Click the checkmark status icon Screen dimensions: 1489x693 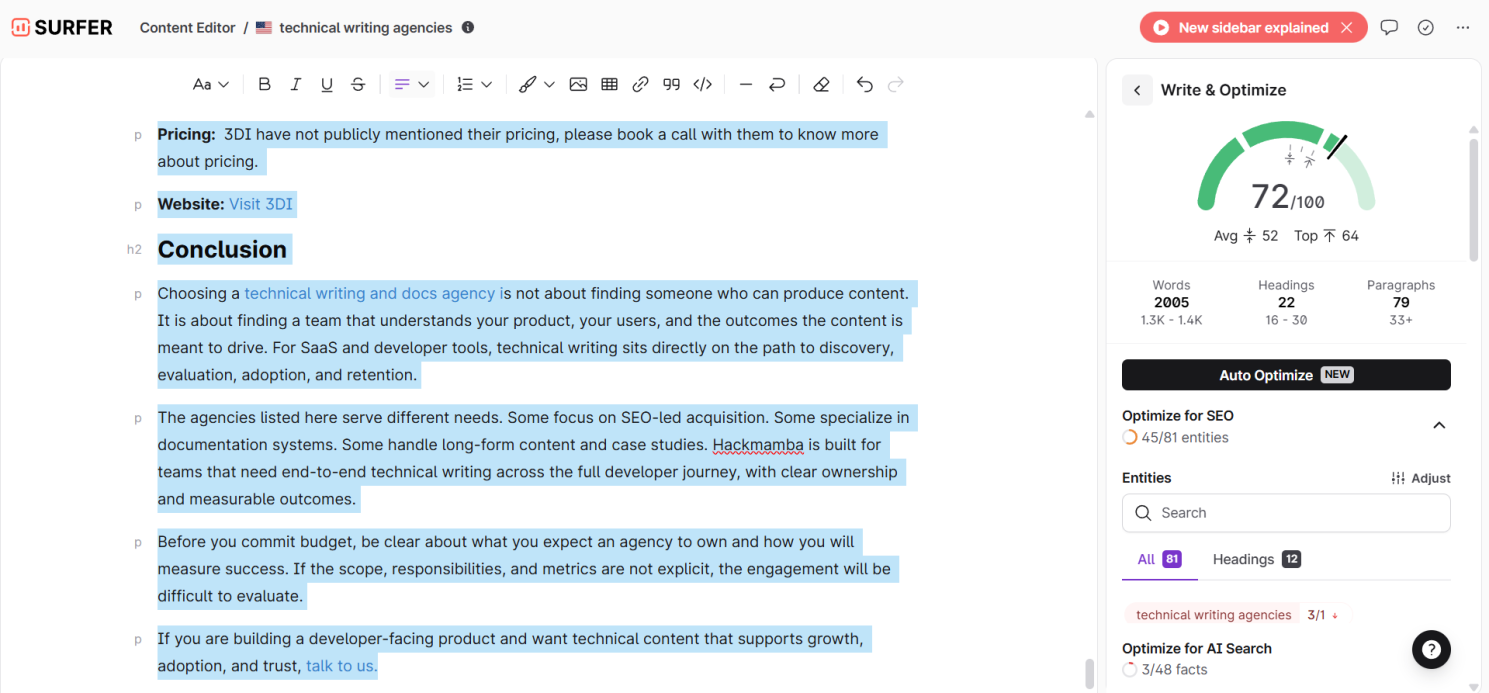(1426, 28)
